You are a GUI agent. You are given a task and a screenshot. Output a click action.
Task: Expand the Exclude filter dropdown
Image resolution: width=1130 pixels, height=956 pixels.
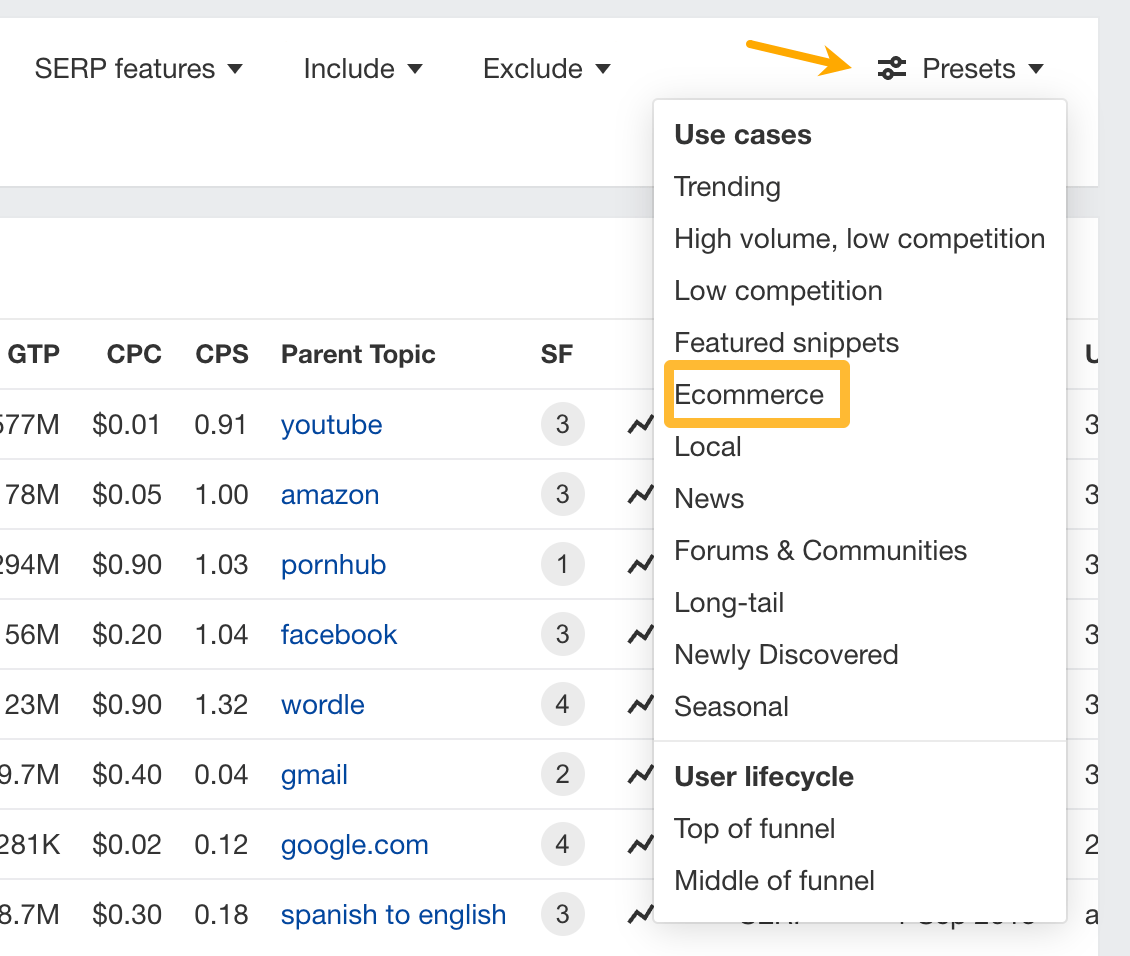546,69
